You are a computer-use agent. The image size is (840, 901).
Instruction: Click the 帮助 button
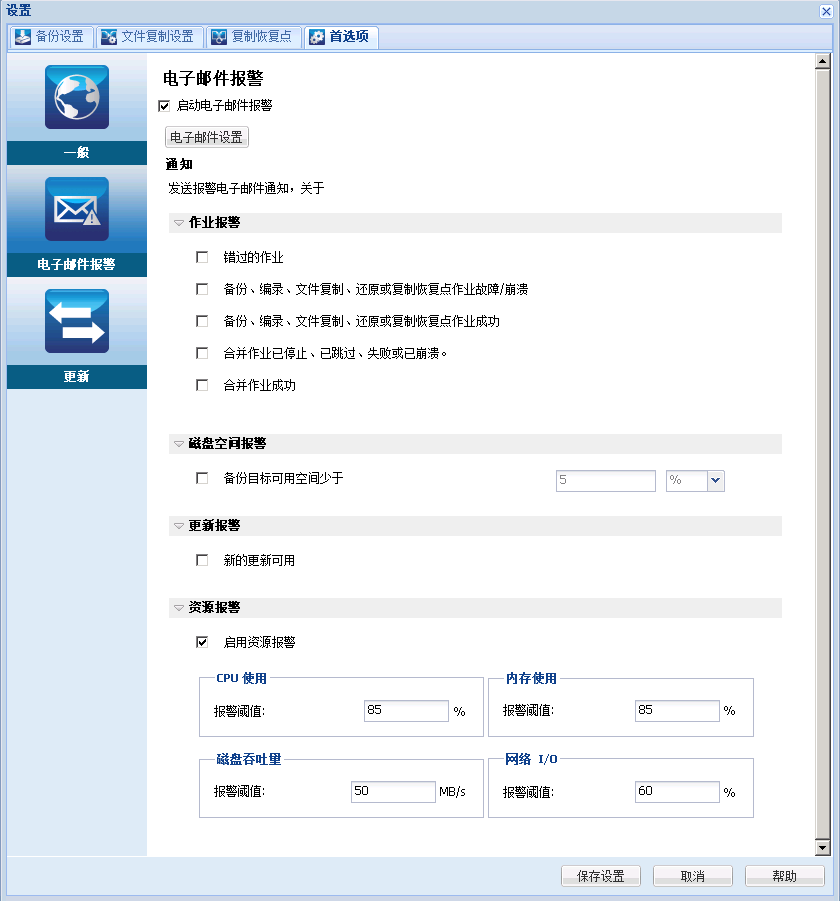(x=784, y=876)
